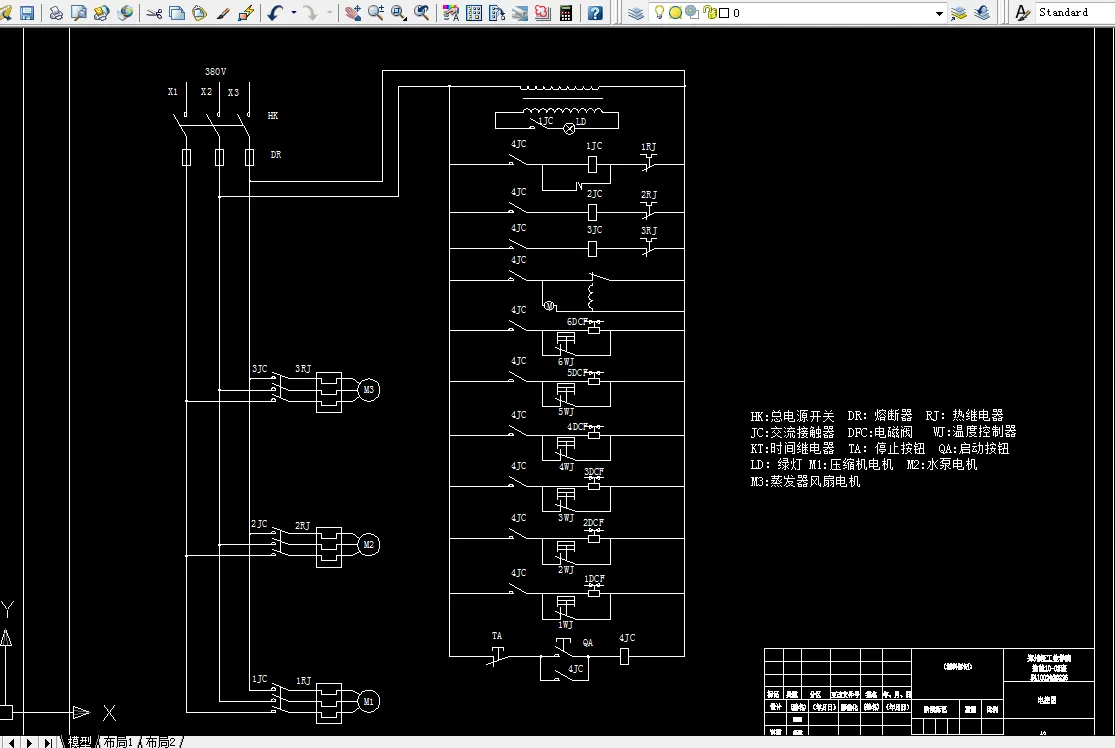Toggle layer 0 freeze sun icon
This screenshot has width=1115, height=748.
point(676,13)
